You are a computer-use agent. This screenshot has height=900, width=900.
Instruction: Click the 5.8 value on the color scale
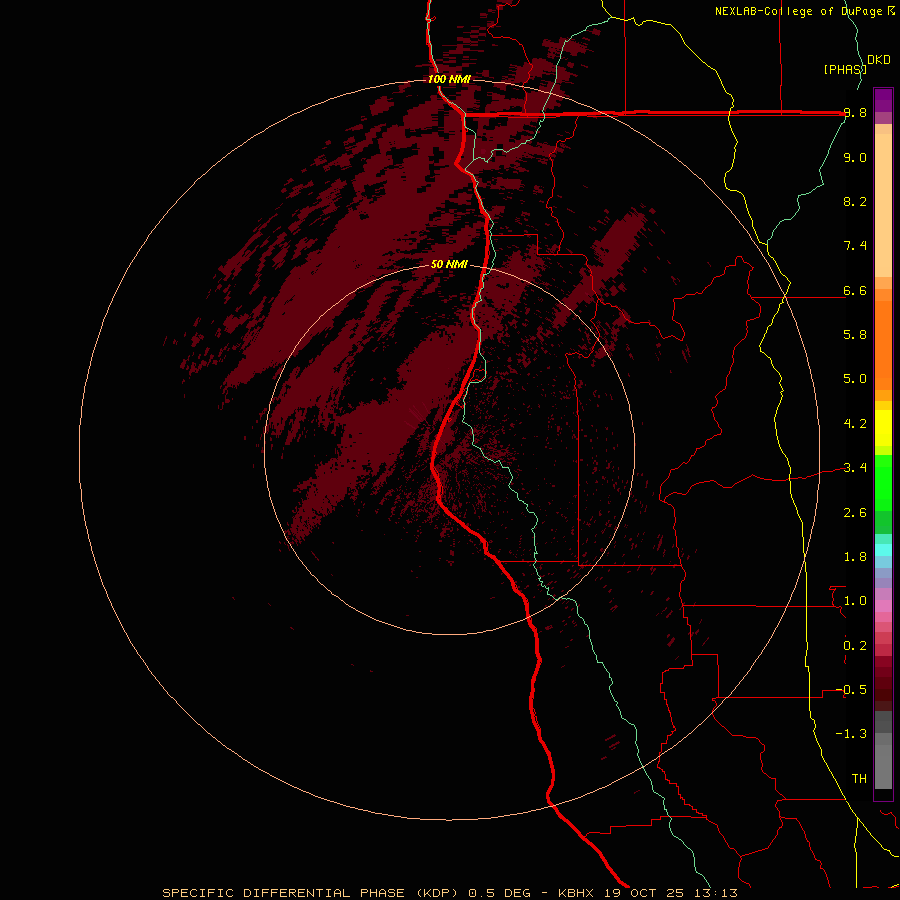[x=855, y=335]
